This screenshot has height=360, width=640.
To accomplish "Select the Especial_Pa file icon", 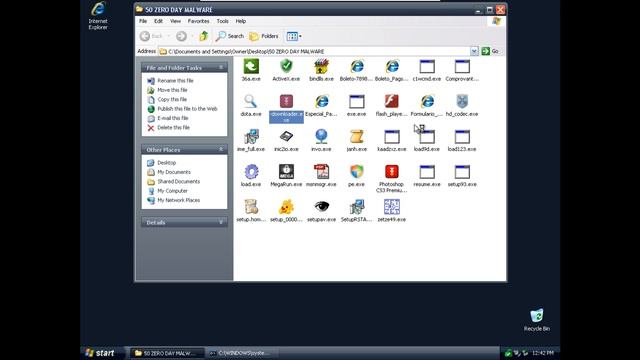I will (x=321, y=102).
